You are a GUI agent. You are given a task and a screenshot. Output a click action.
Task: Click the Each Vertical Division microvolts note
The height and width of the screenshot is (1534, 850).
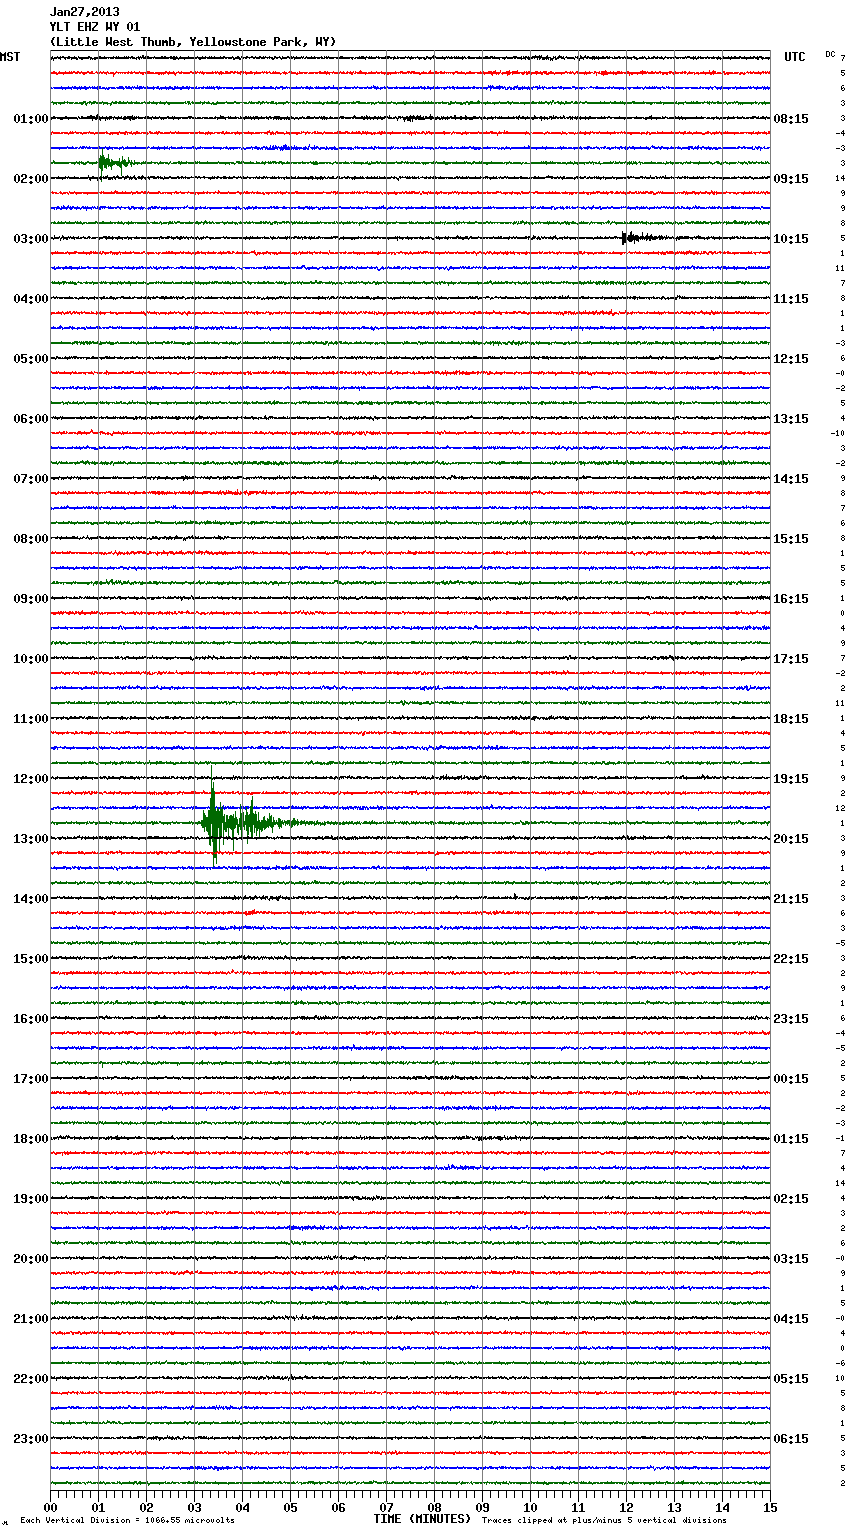[x=127, y=1521]
